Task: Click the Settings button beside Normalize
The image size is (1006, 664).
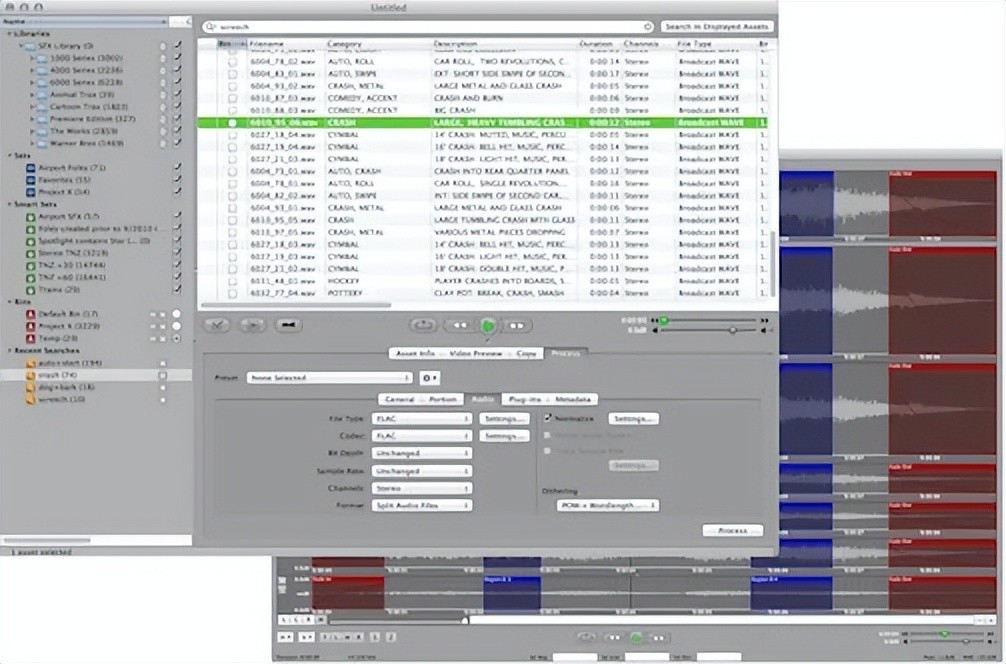Action: tap(633, 418)
